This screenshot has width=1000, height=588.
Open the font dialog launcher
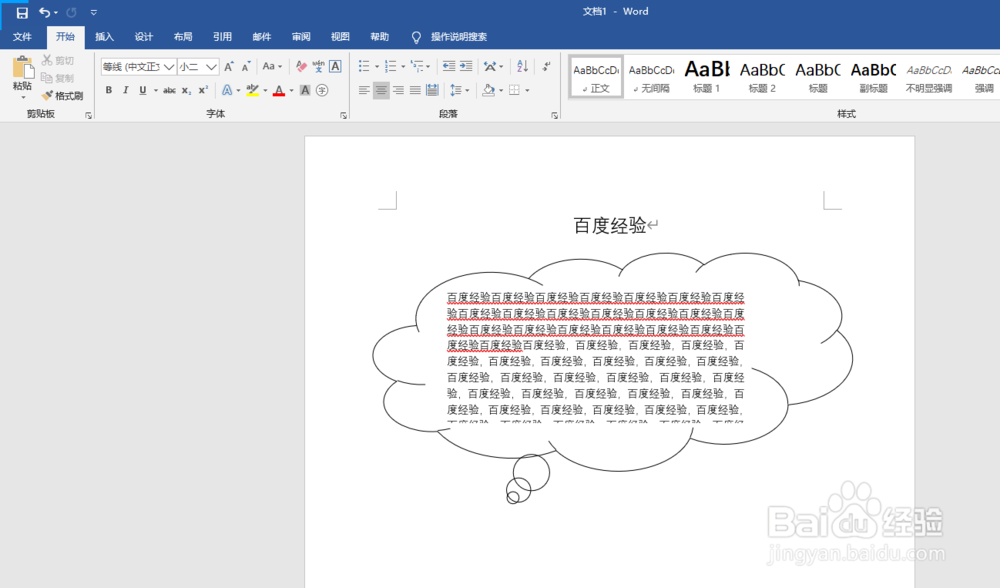click(343, 115)
